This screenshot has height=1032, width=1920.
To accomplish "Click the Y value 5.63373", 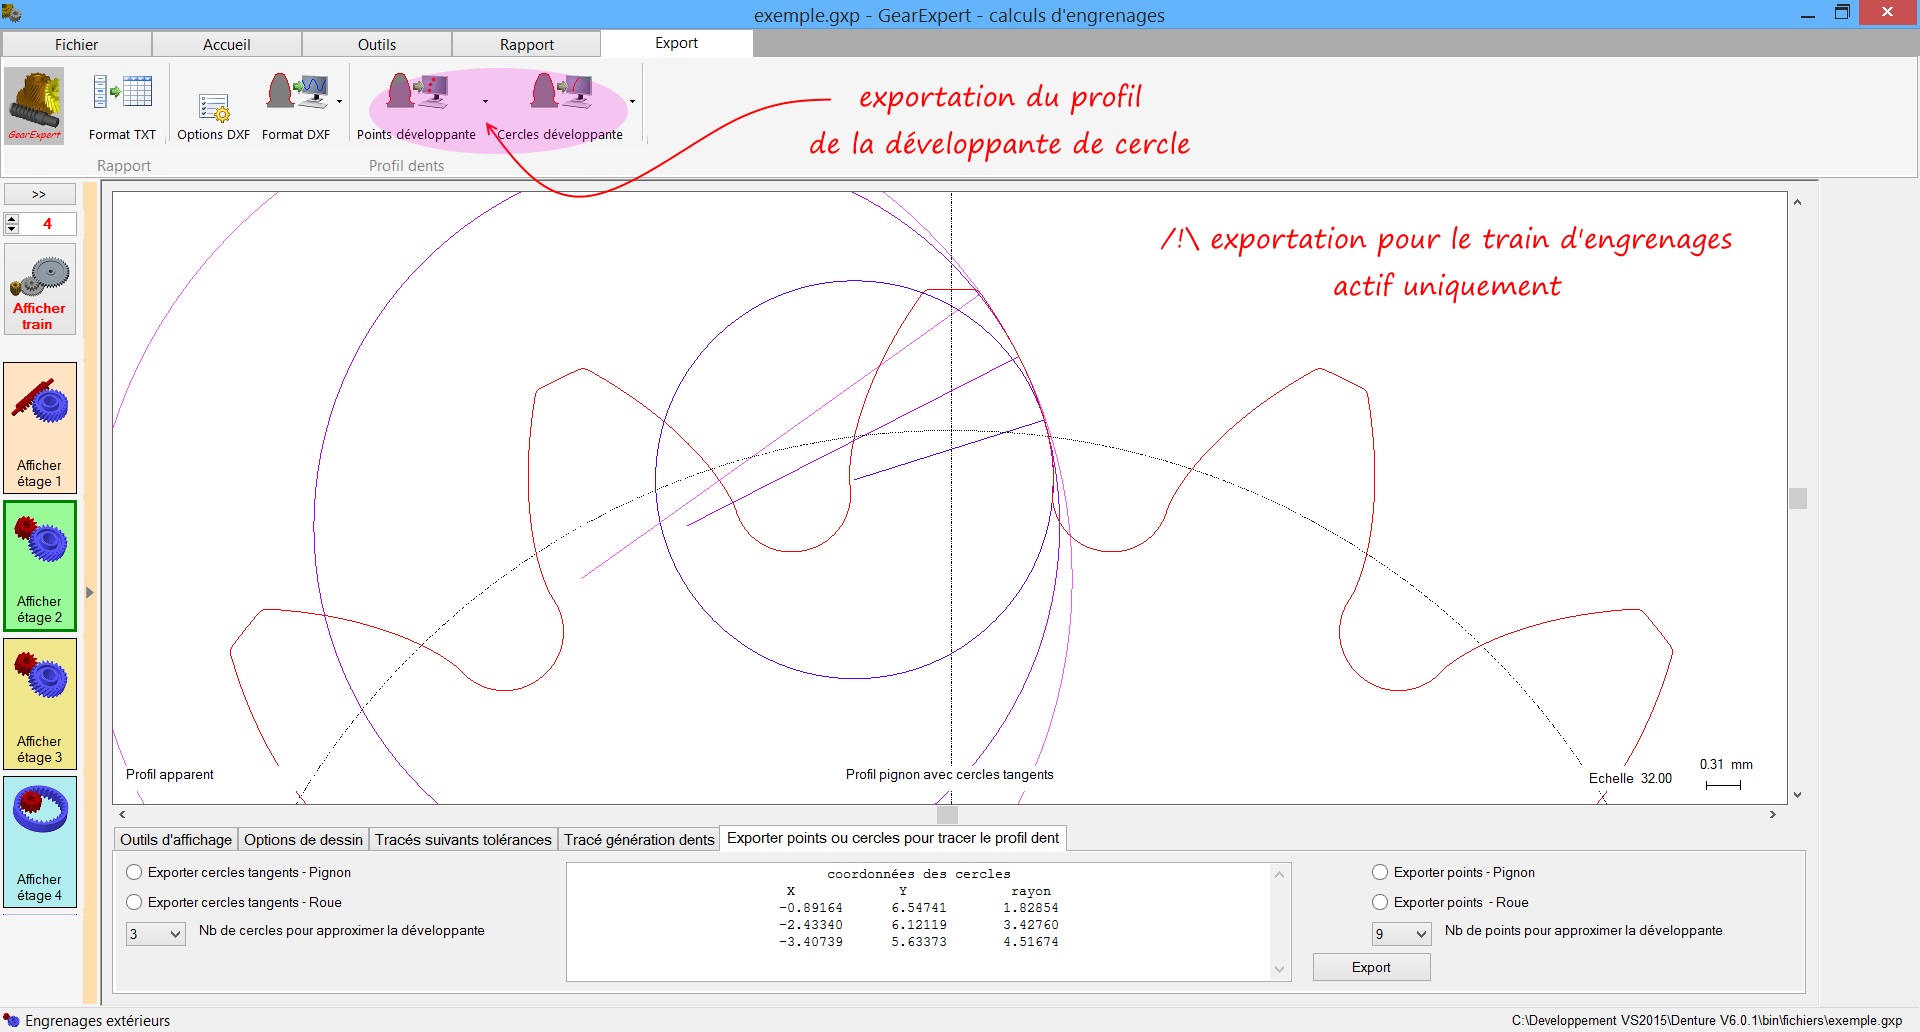I will 919,942.
